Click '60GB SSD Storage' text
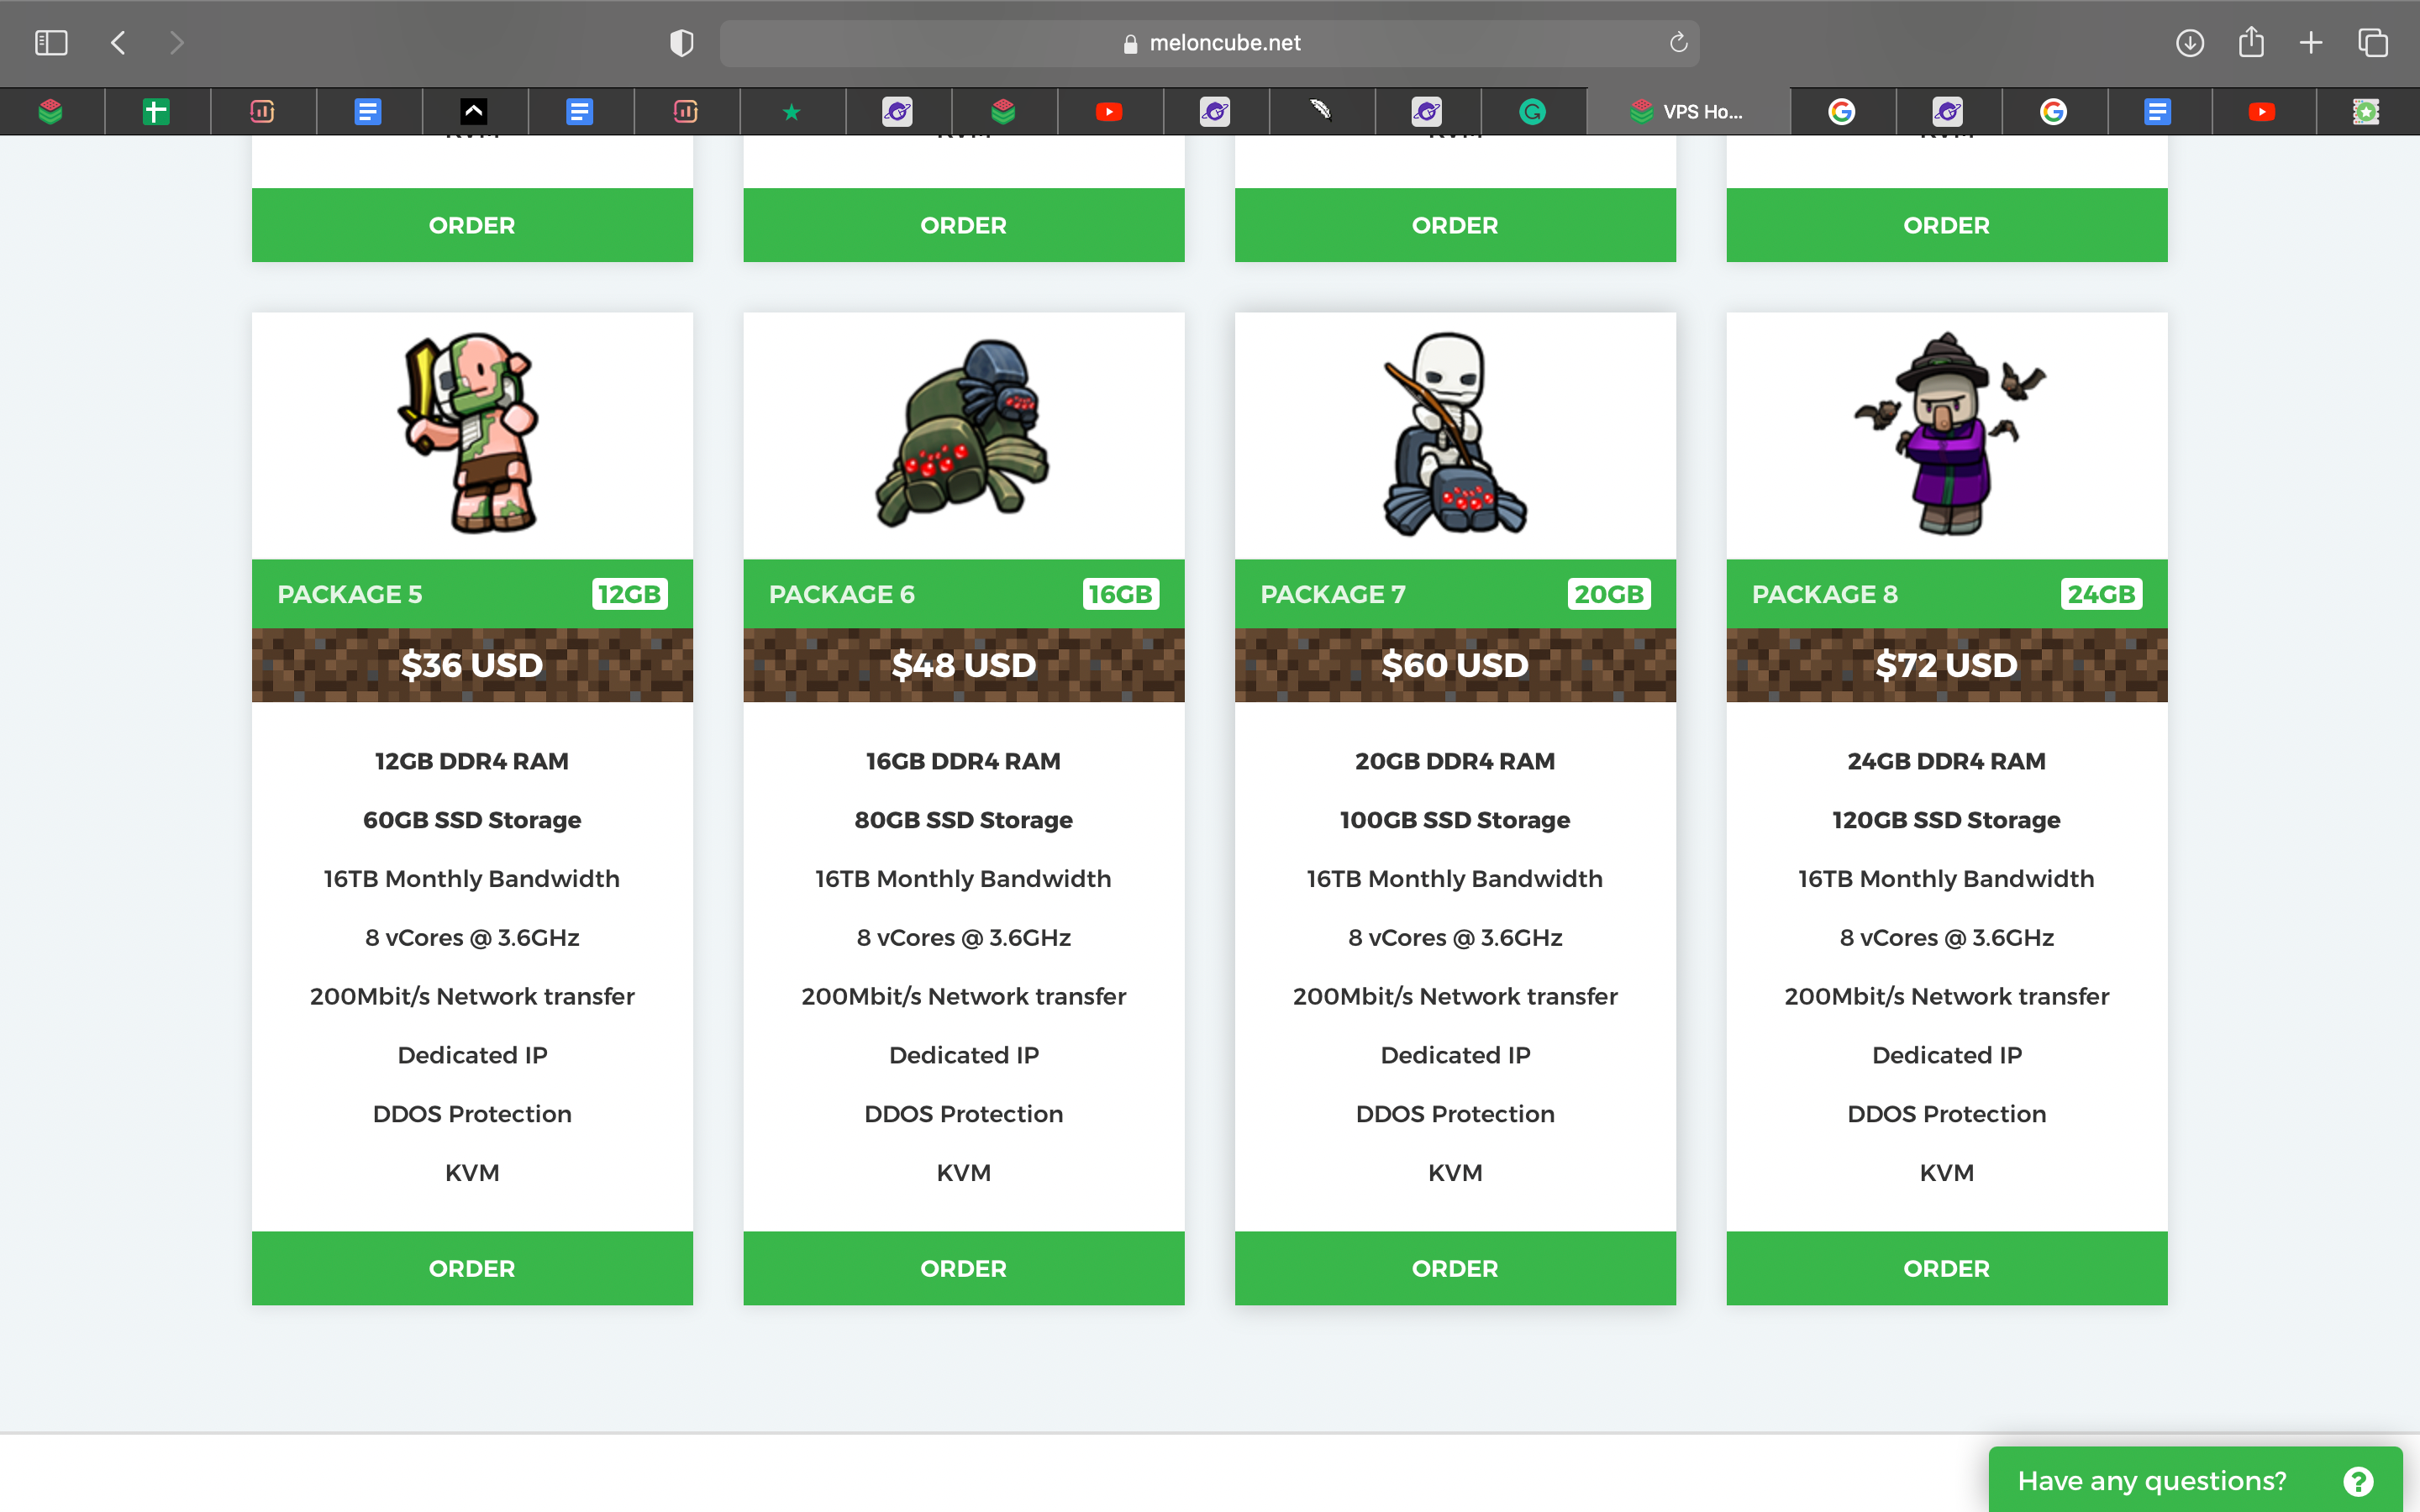The width and height of the screenshot is (2420, 1512). 472,820
